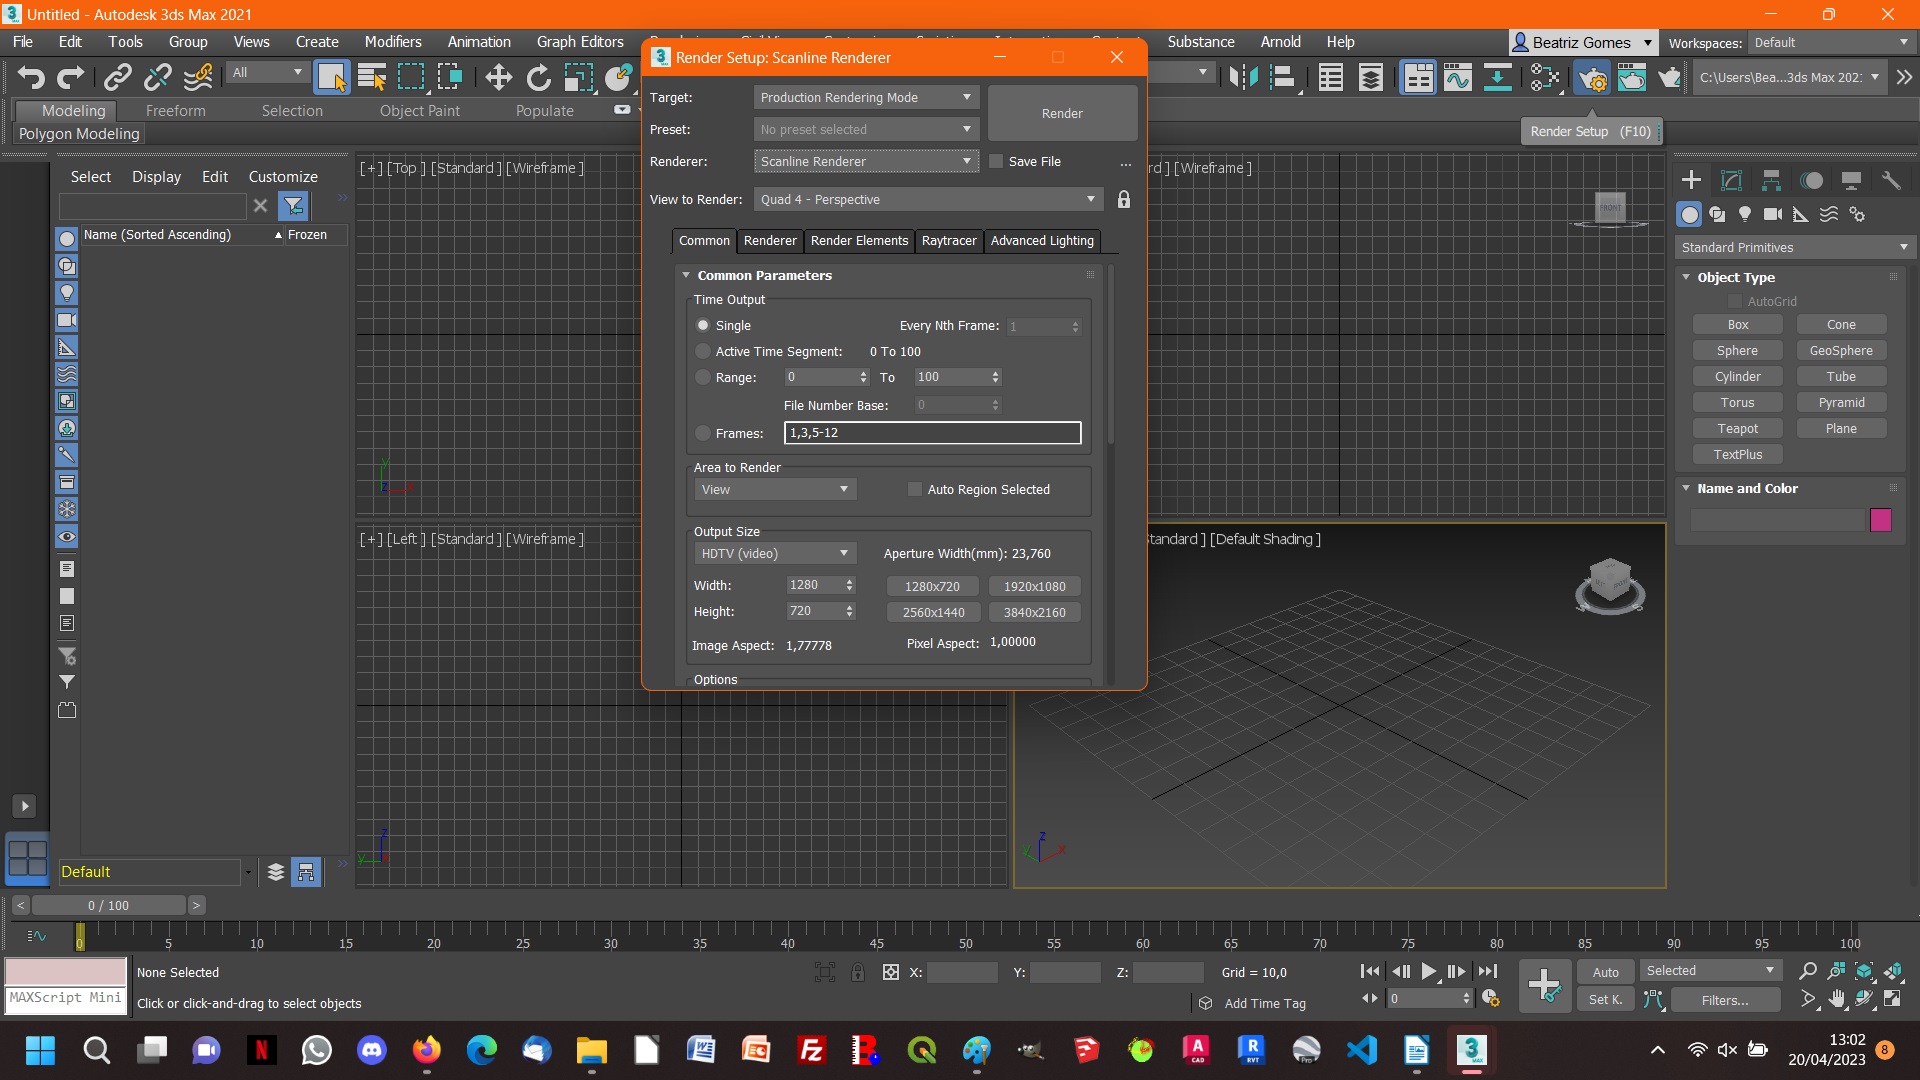Image resolution: width=1920 pixels, height=1080 pixels.
Task: Select the Frames radio button
Action: pos(703,433)
